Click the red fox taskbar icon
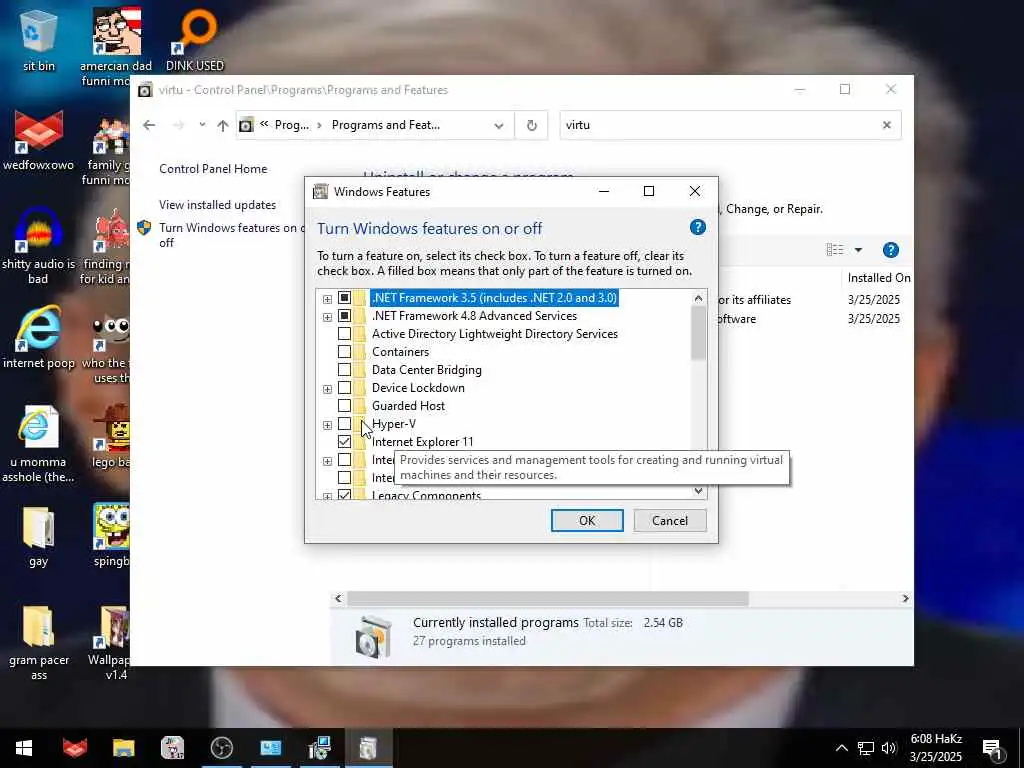The height and width of the screenshot is (768, 1024). (74, 748)
